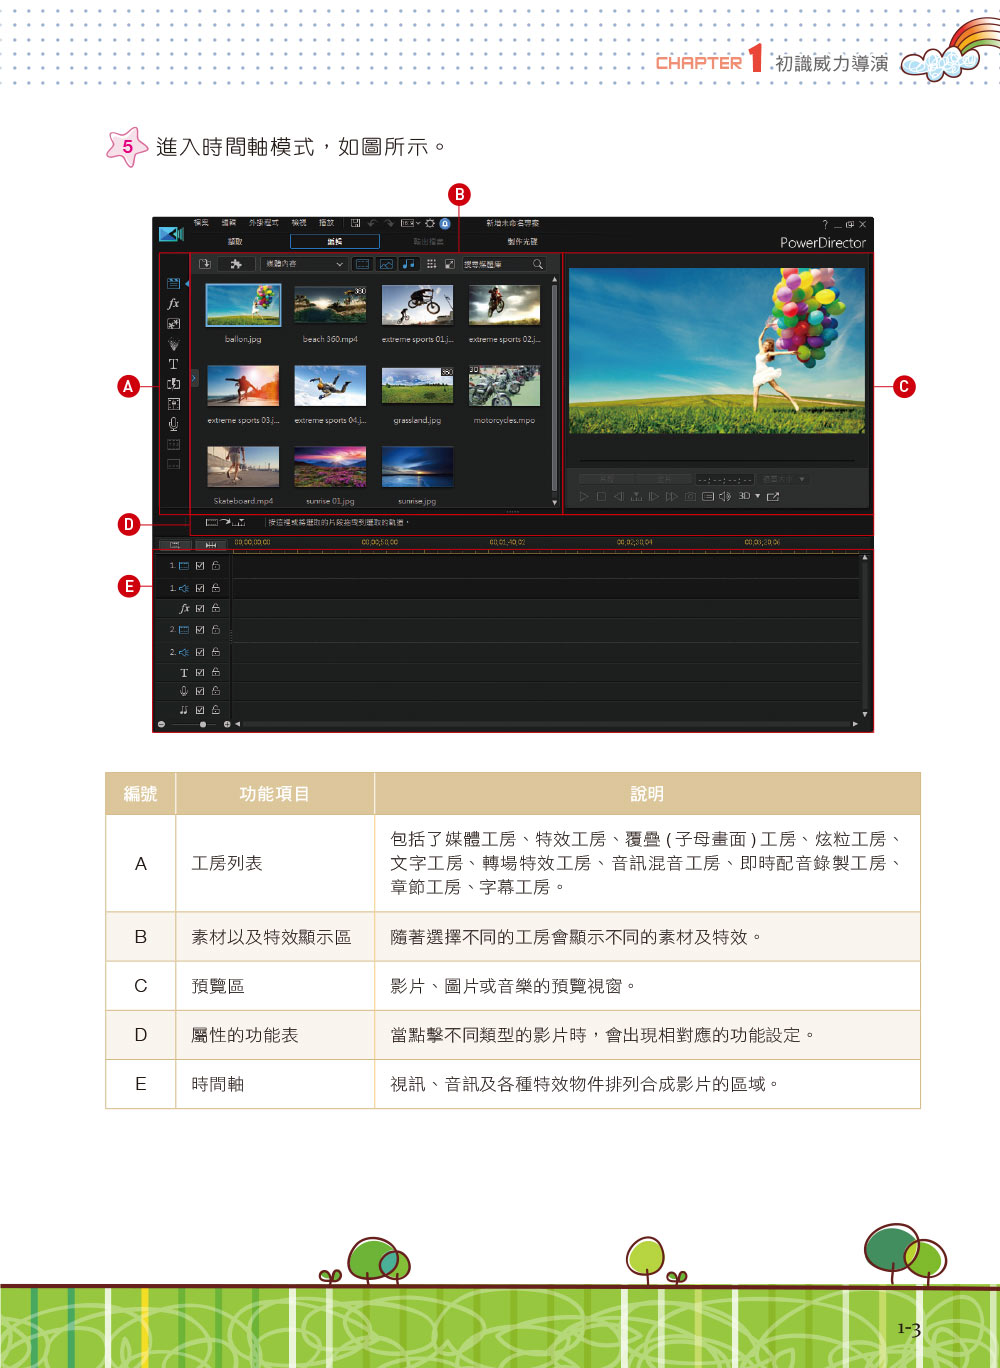
Task: Click the blue notification icon
Action: coord(445,223)
